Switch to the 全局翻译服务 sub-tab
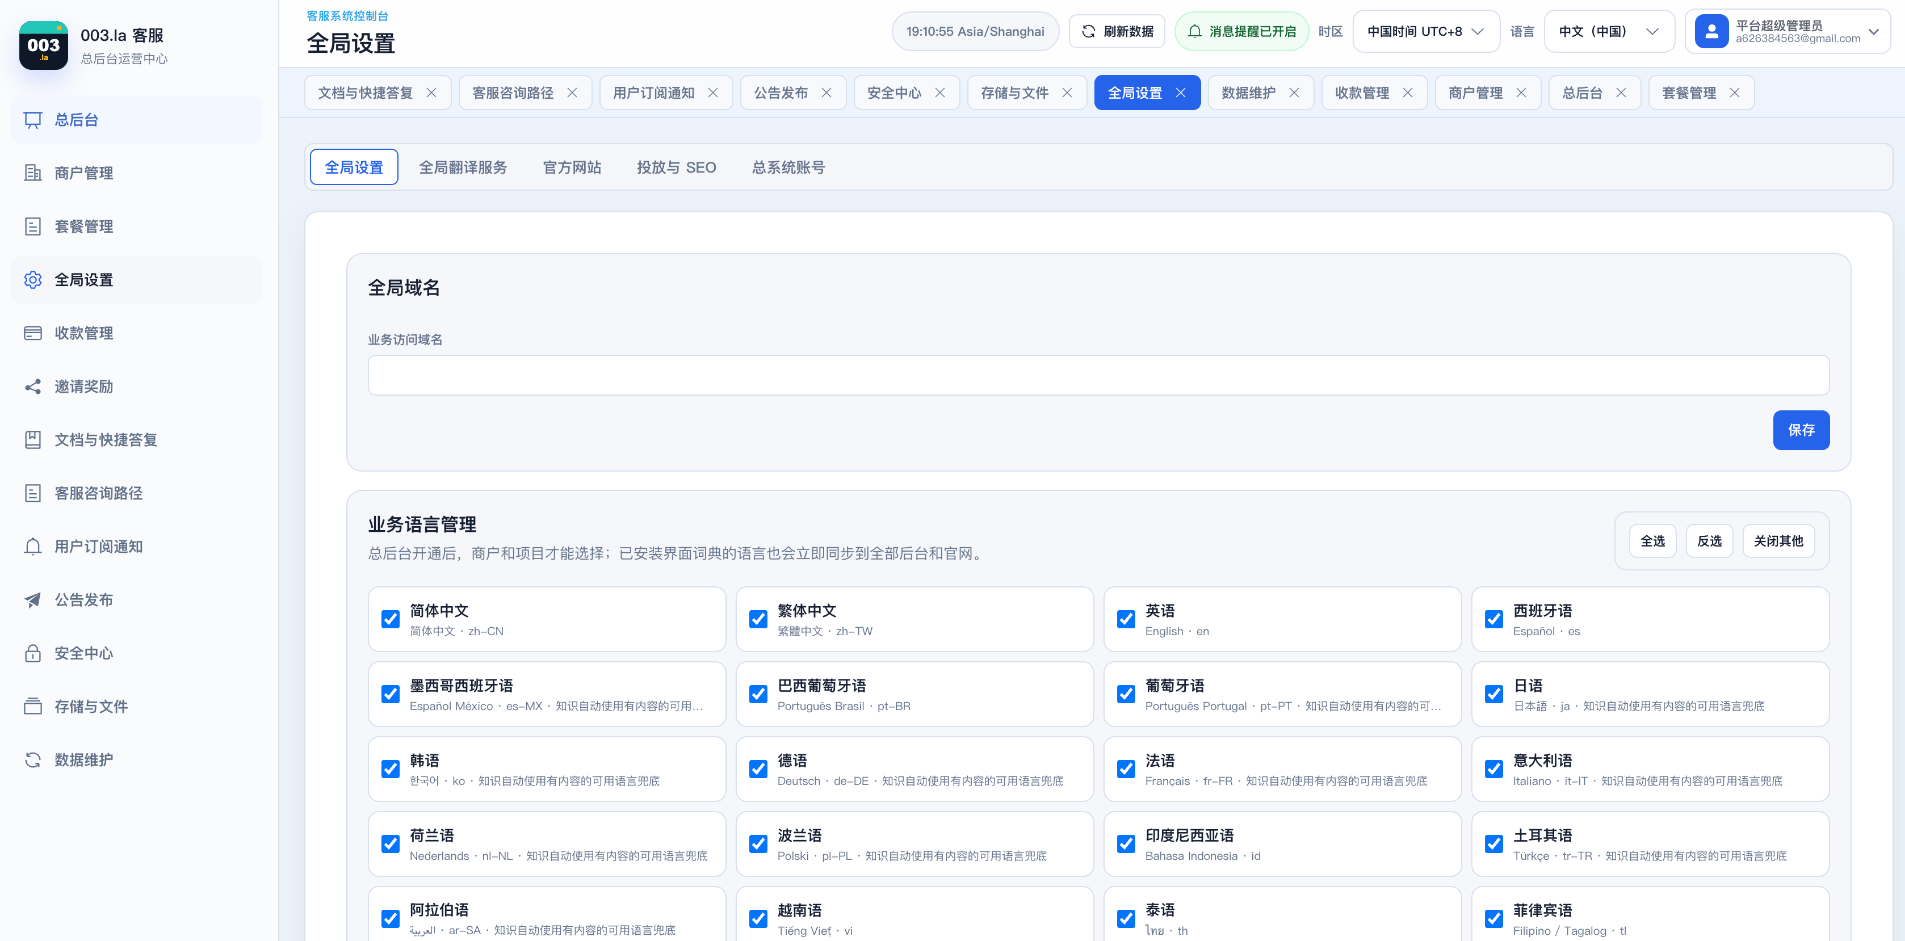 463,167
